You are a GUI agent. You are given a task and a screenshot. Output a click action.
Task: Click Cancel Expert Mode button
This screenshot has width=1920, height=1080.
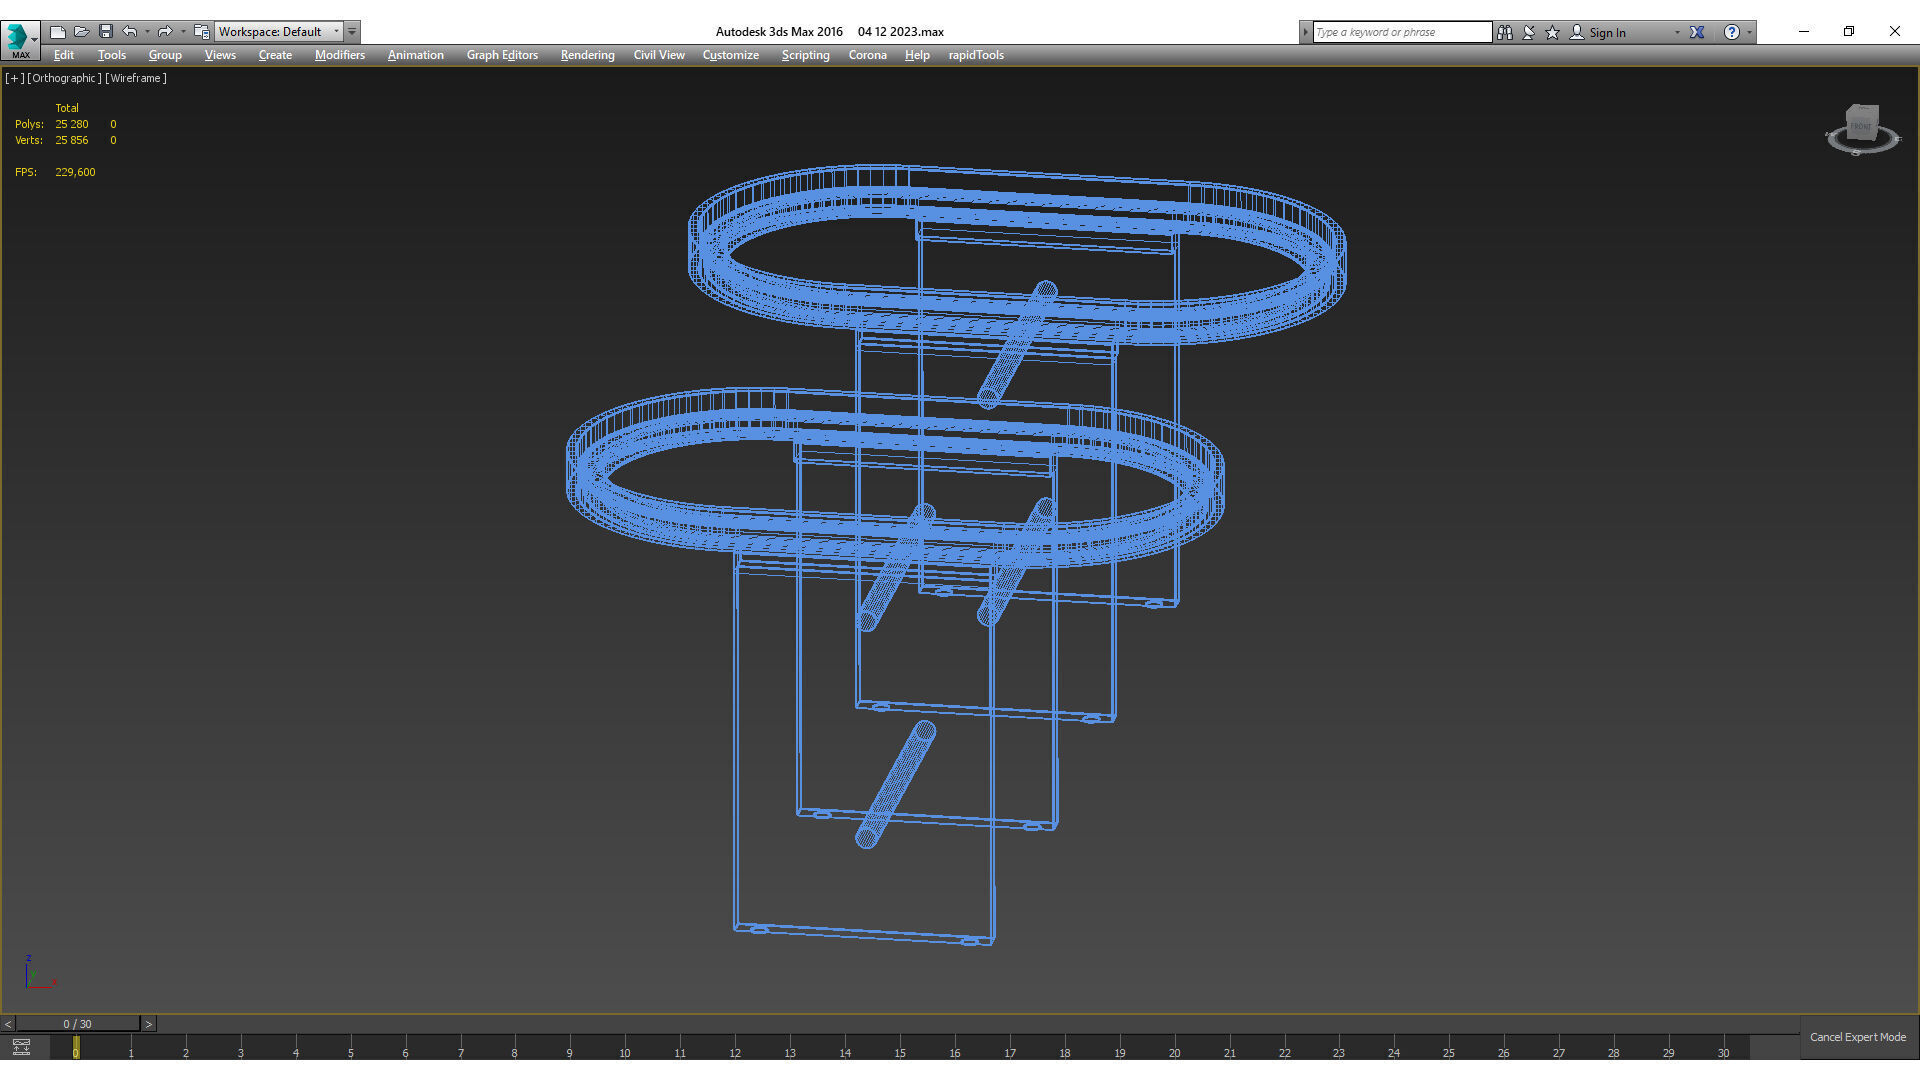point(1857,1037)
